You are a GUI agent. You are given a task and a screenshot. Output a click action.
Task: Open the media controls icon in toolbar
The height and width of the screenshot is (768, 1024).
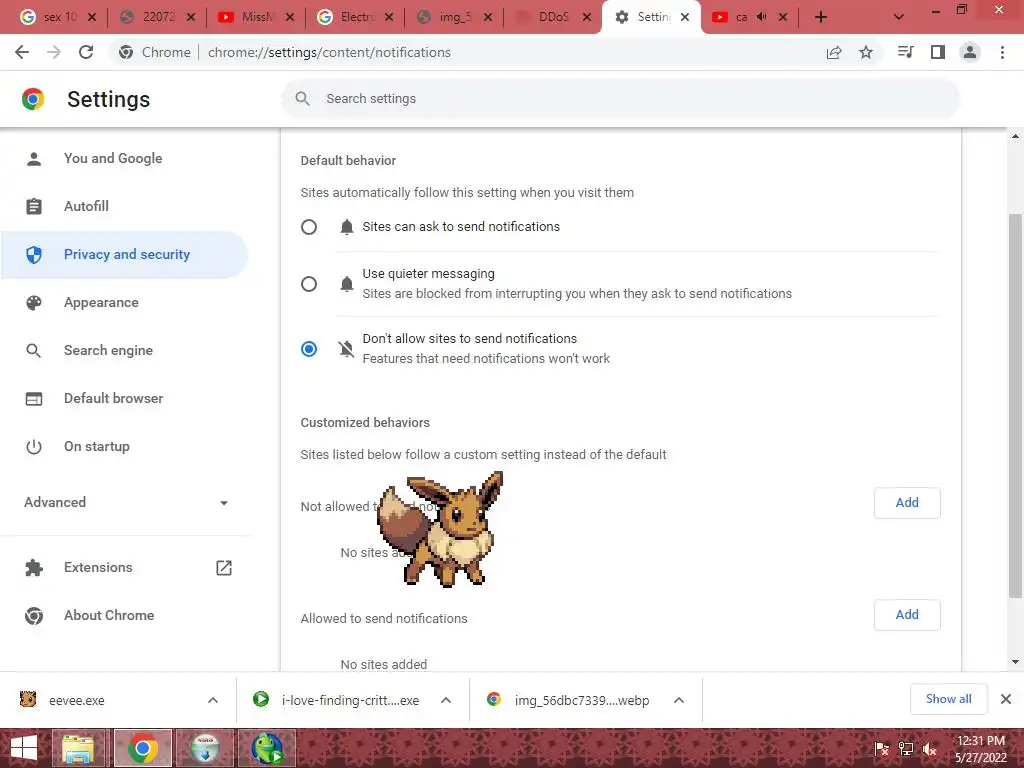905,52
